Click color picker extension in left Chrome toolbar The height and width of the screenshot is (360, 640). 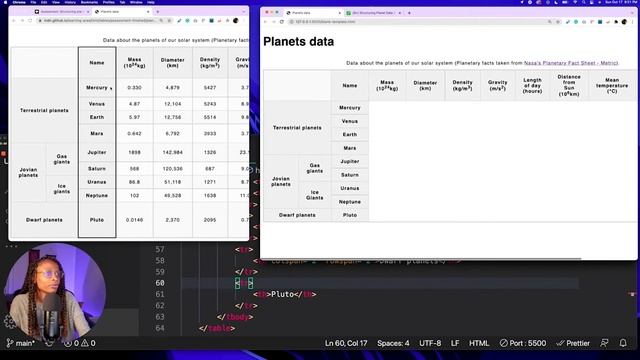pyautogui.click(x=179, y=20)
